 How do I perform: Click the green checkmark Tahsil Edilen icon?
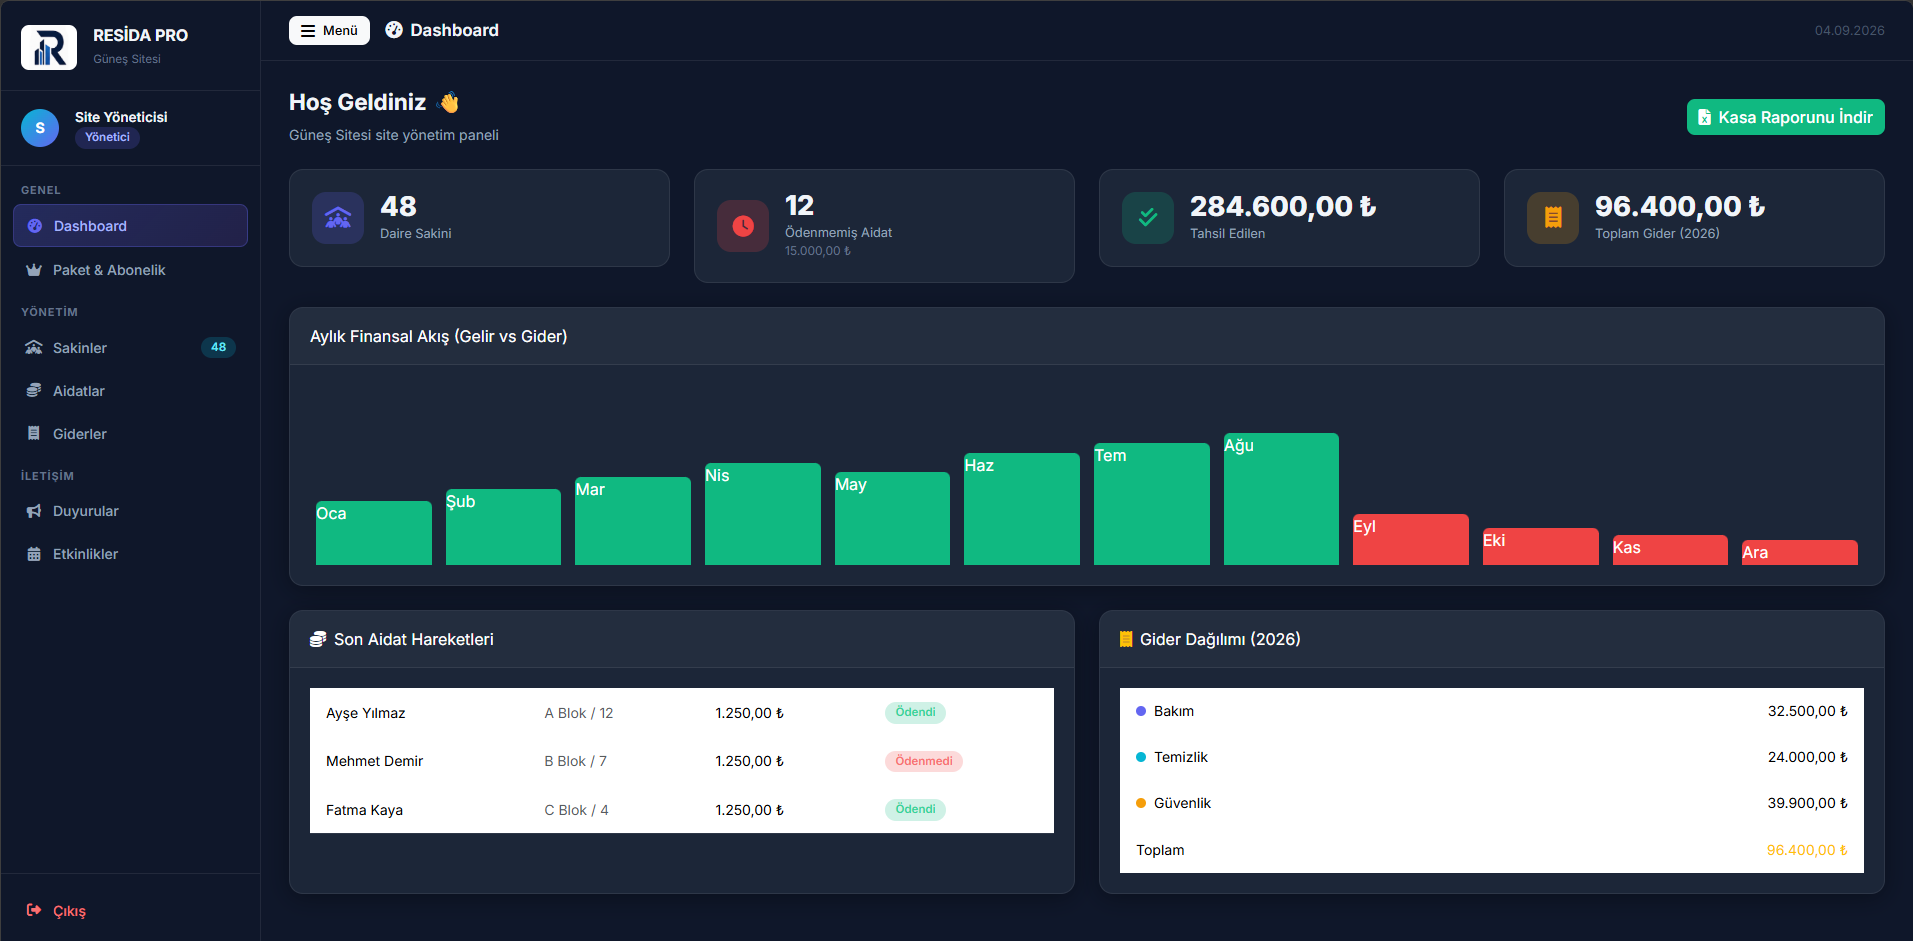coord(1148,218)
